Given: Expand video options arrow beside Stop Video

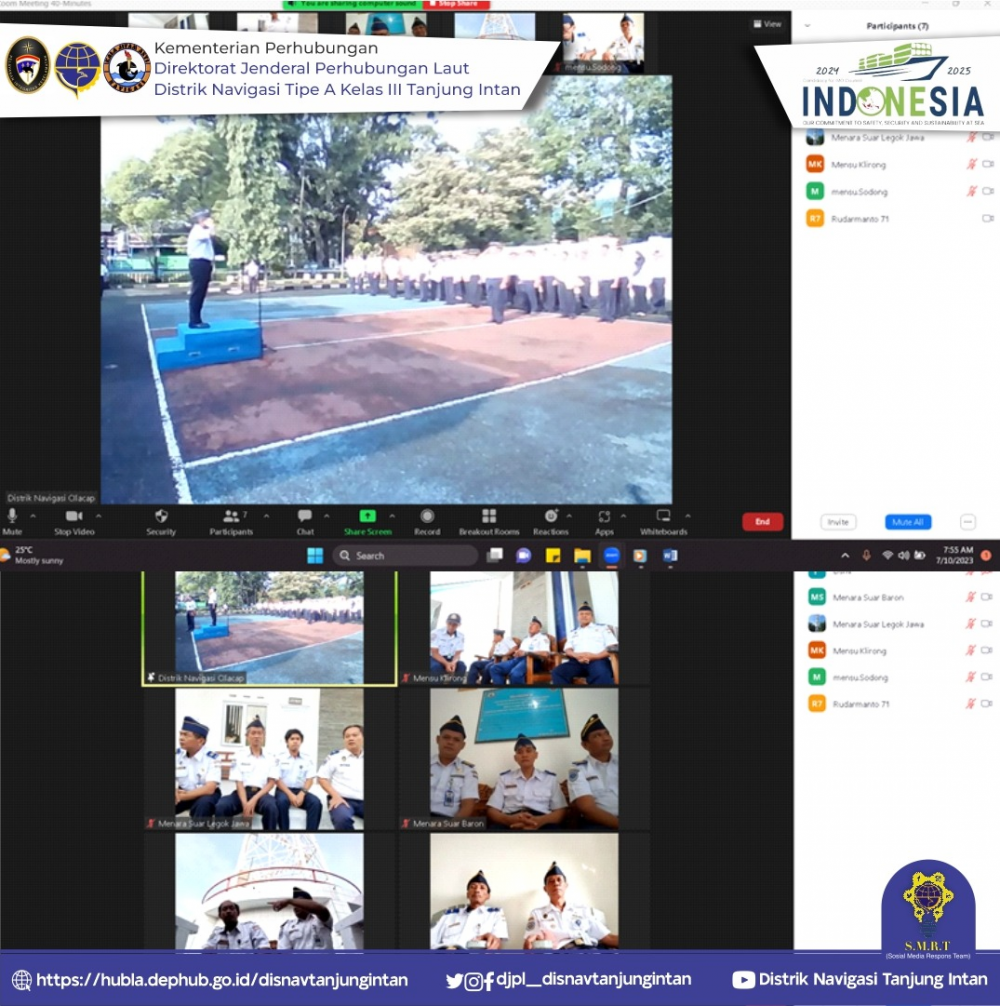Looking at the screenshot, I should click(x=98, y=515).
